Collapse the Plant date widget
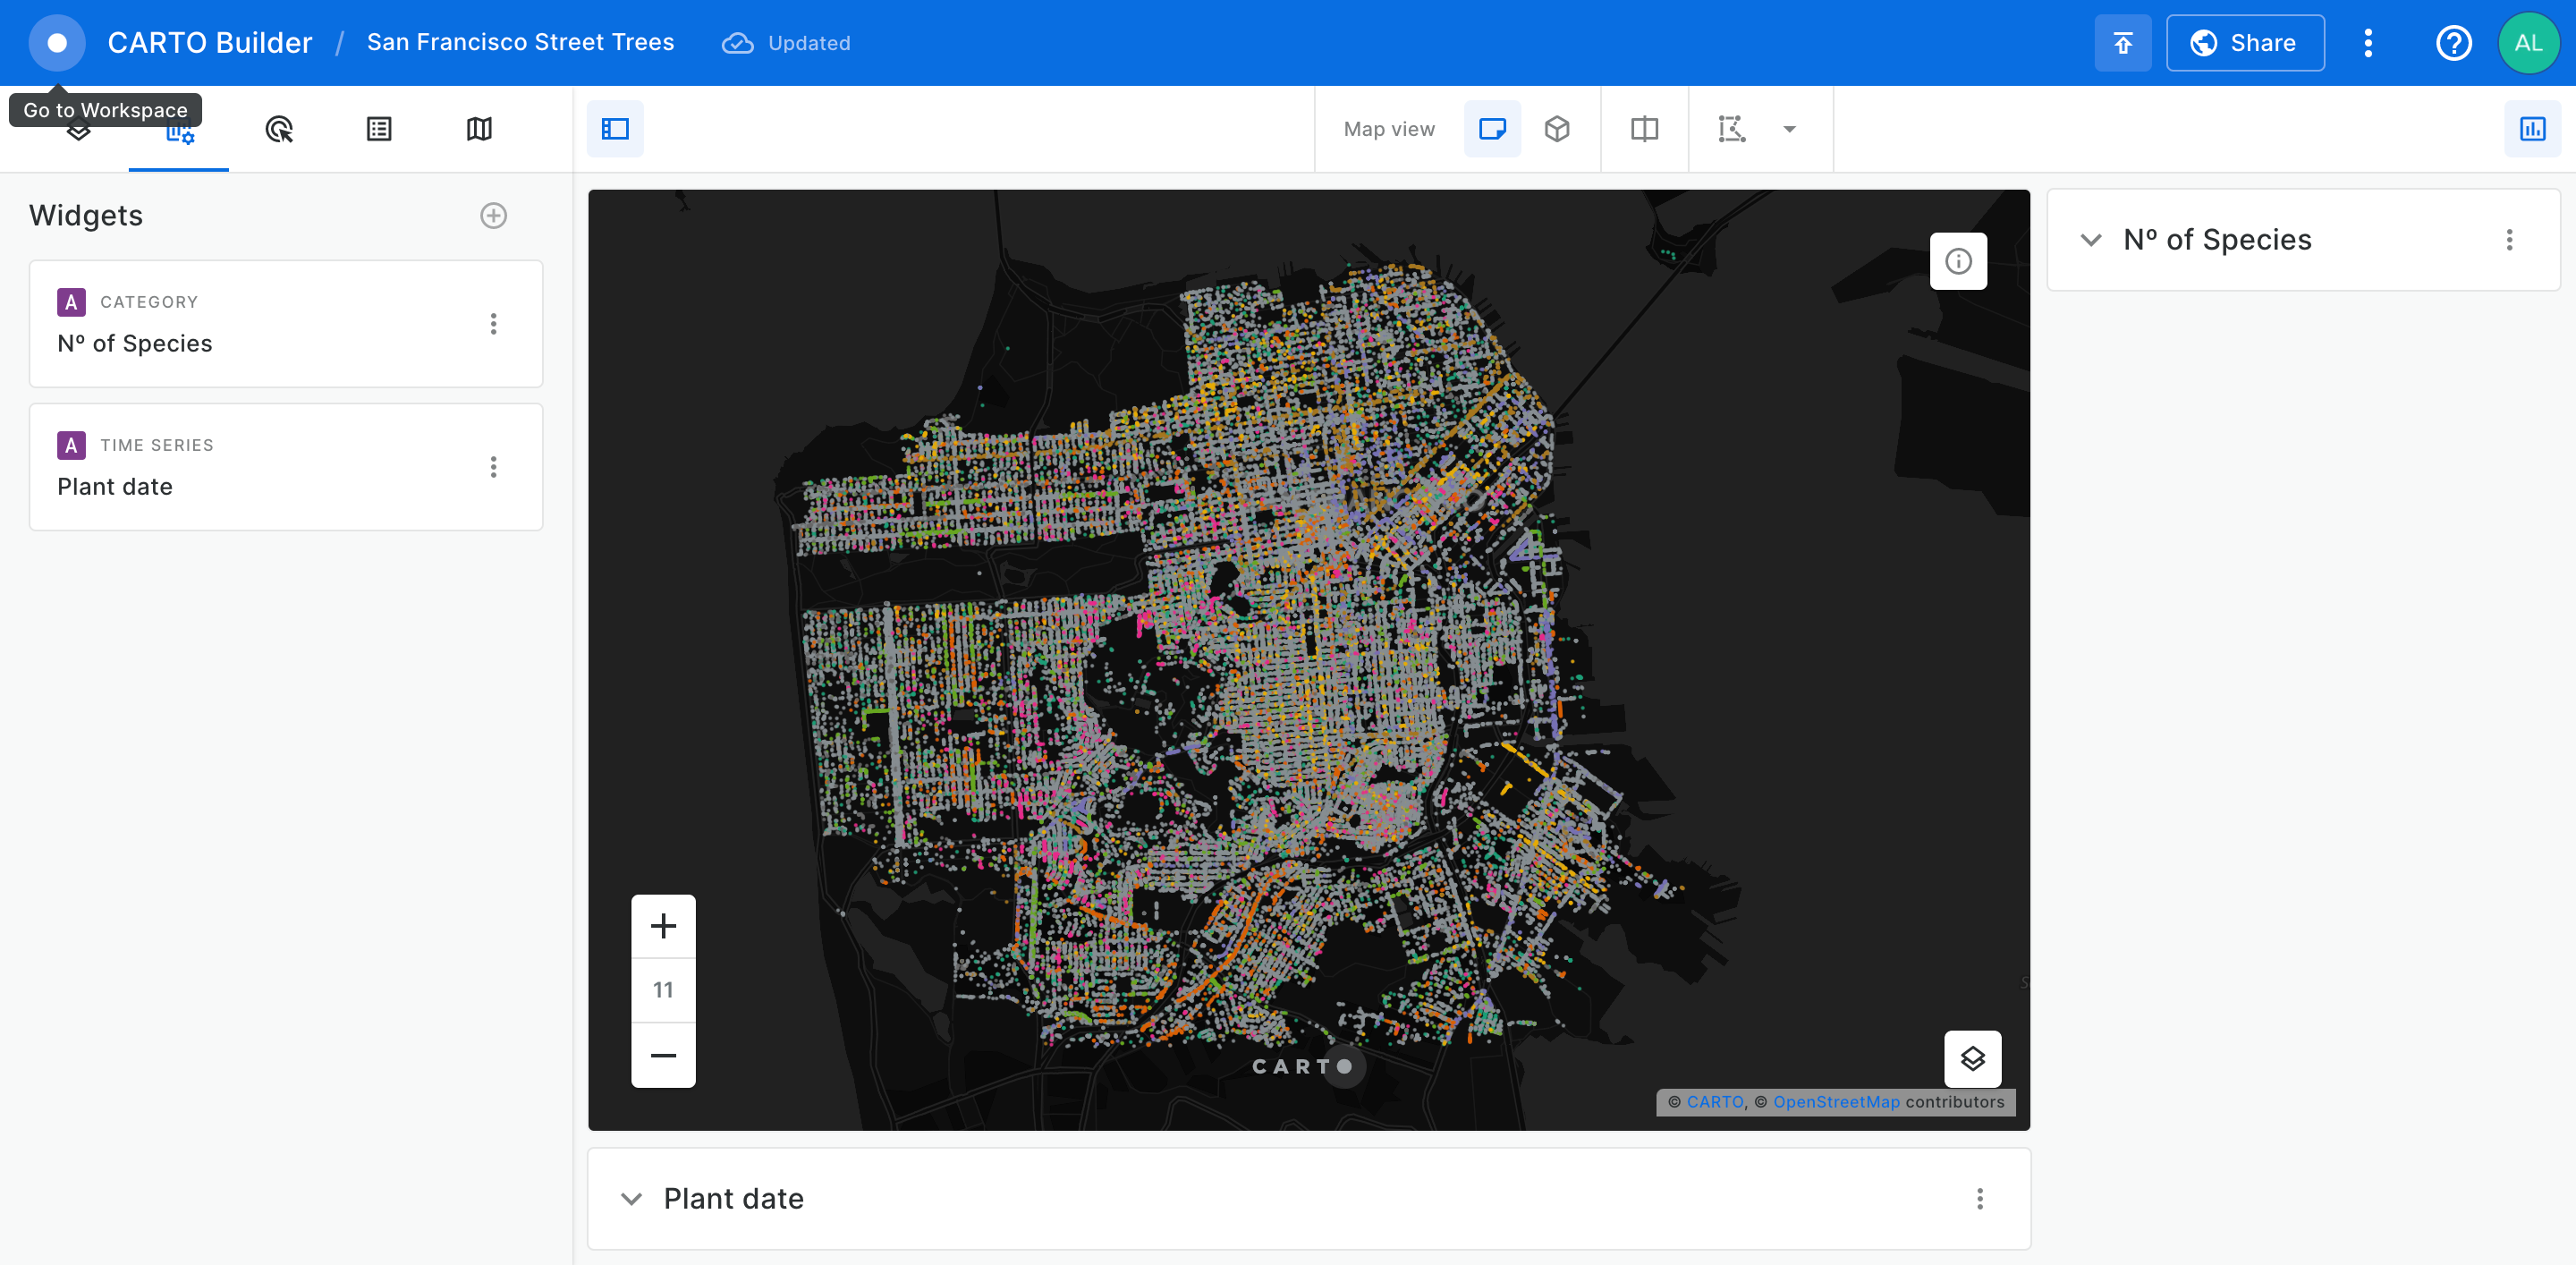 [631, 1198]
